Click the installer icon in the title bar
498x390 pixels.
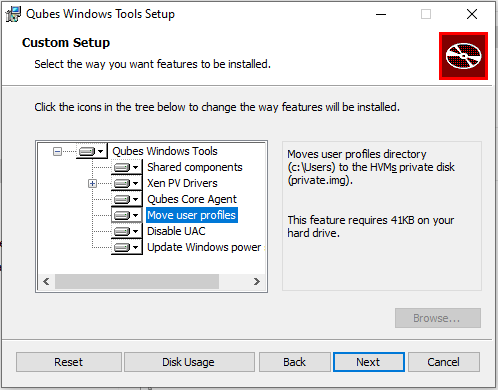(x=13, y=14)
